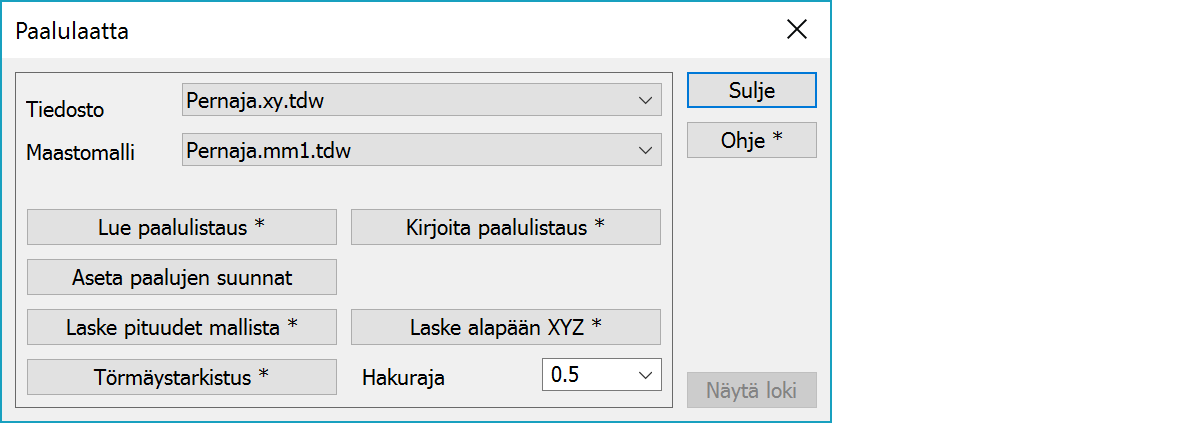
Task: Click Kirjoita paalulistaus to write pile list
Action: click(505, 227)
